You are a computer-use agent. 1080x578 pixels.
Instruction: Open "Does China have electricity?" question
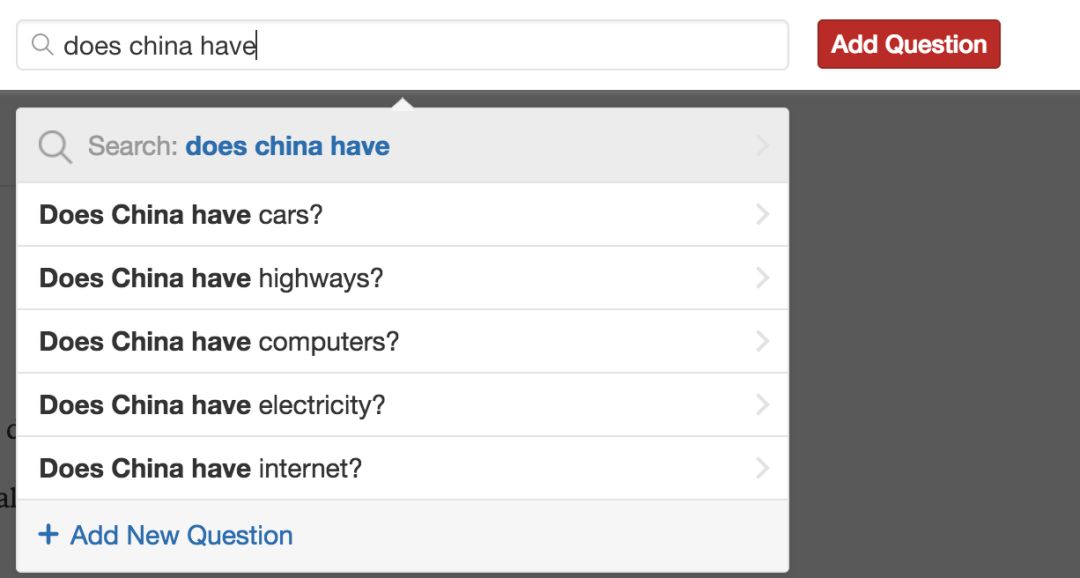(212, 405)
